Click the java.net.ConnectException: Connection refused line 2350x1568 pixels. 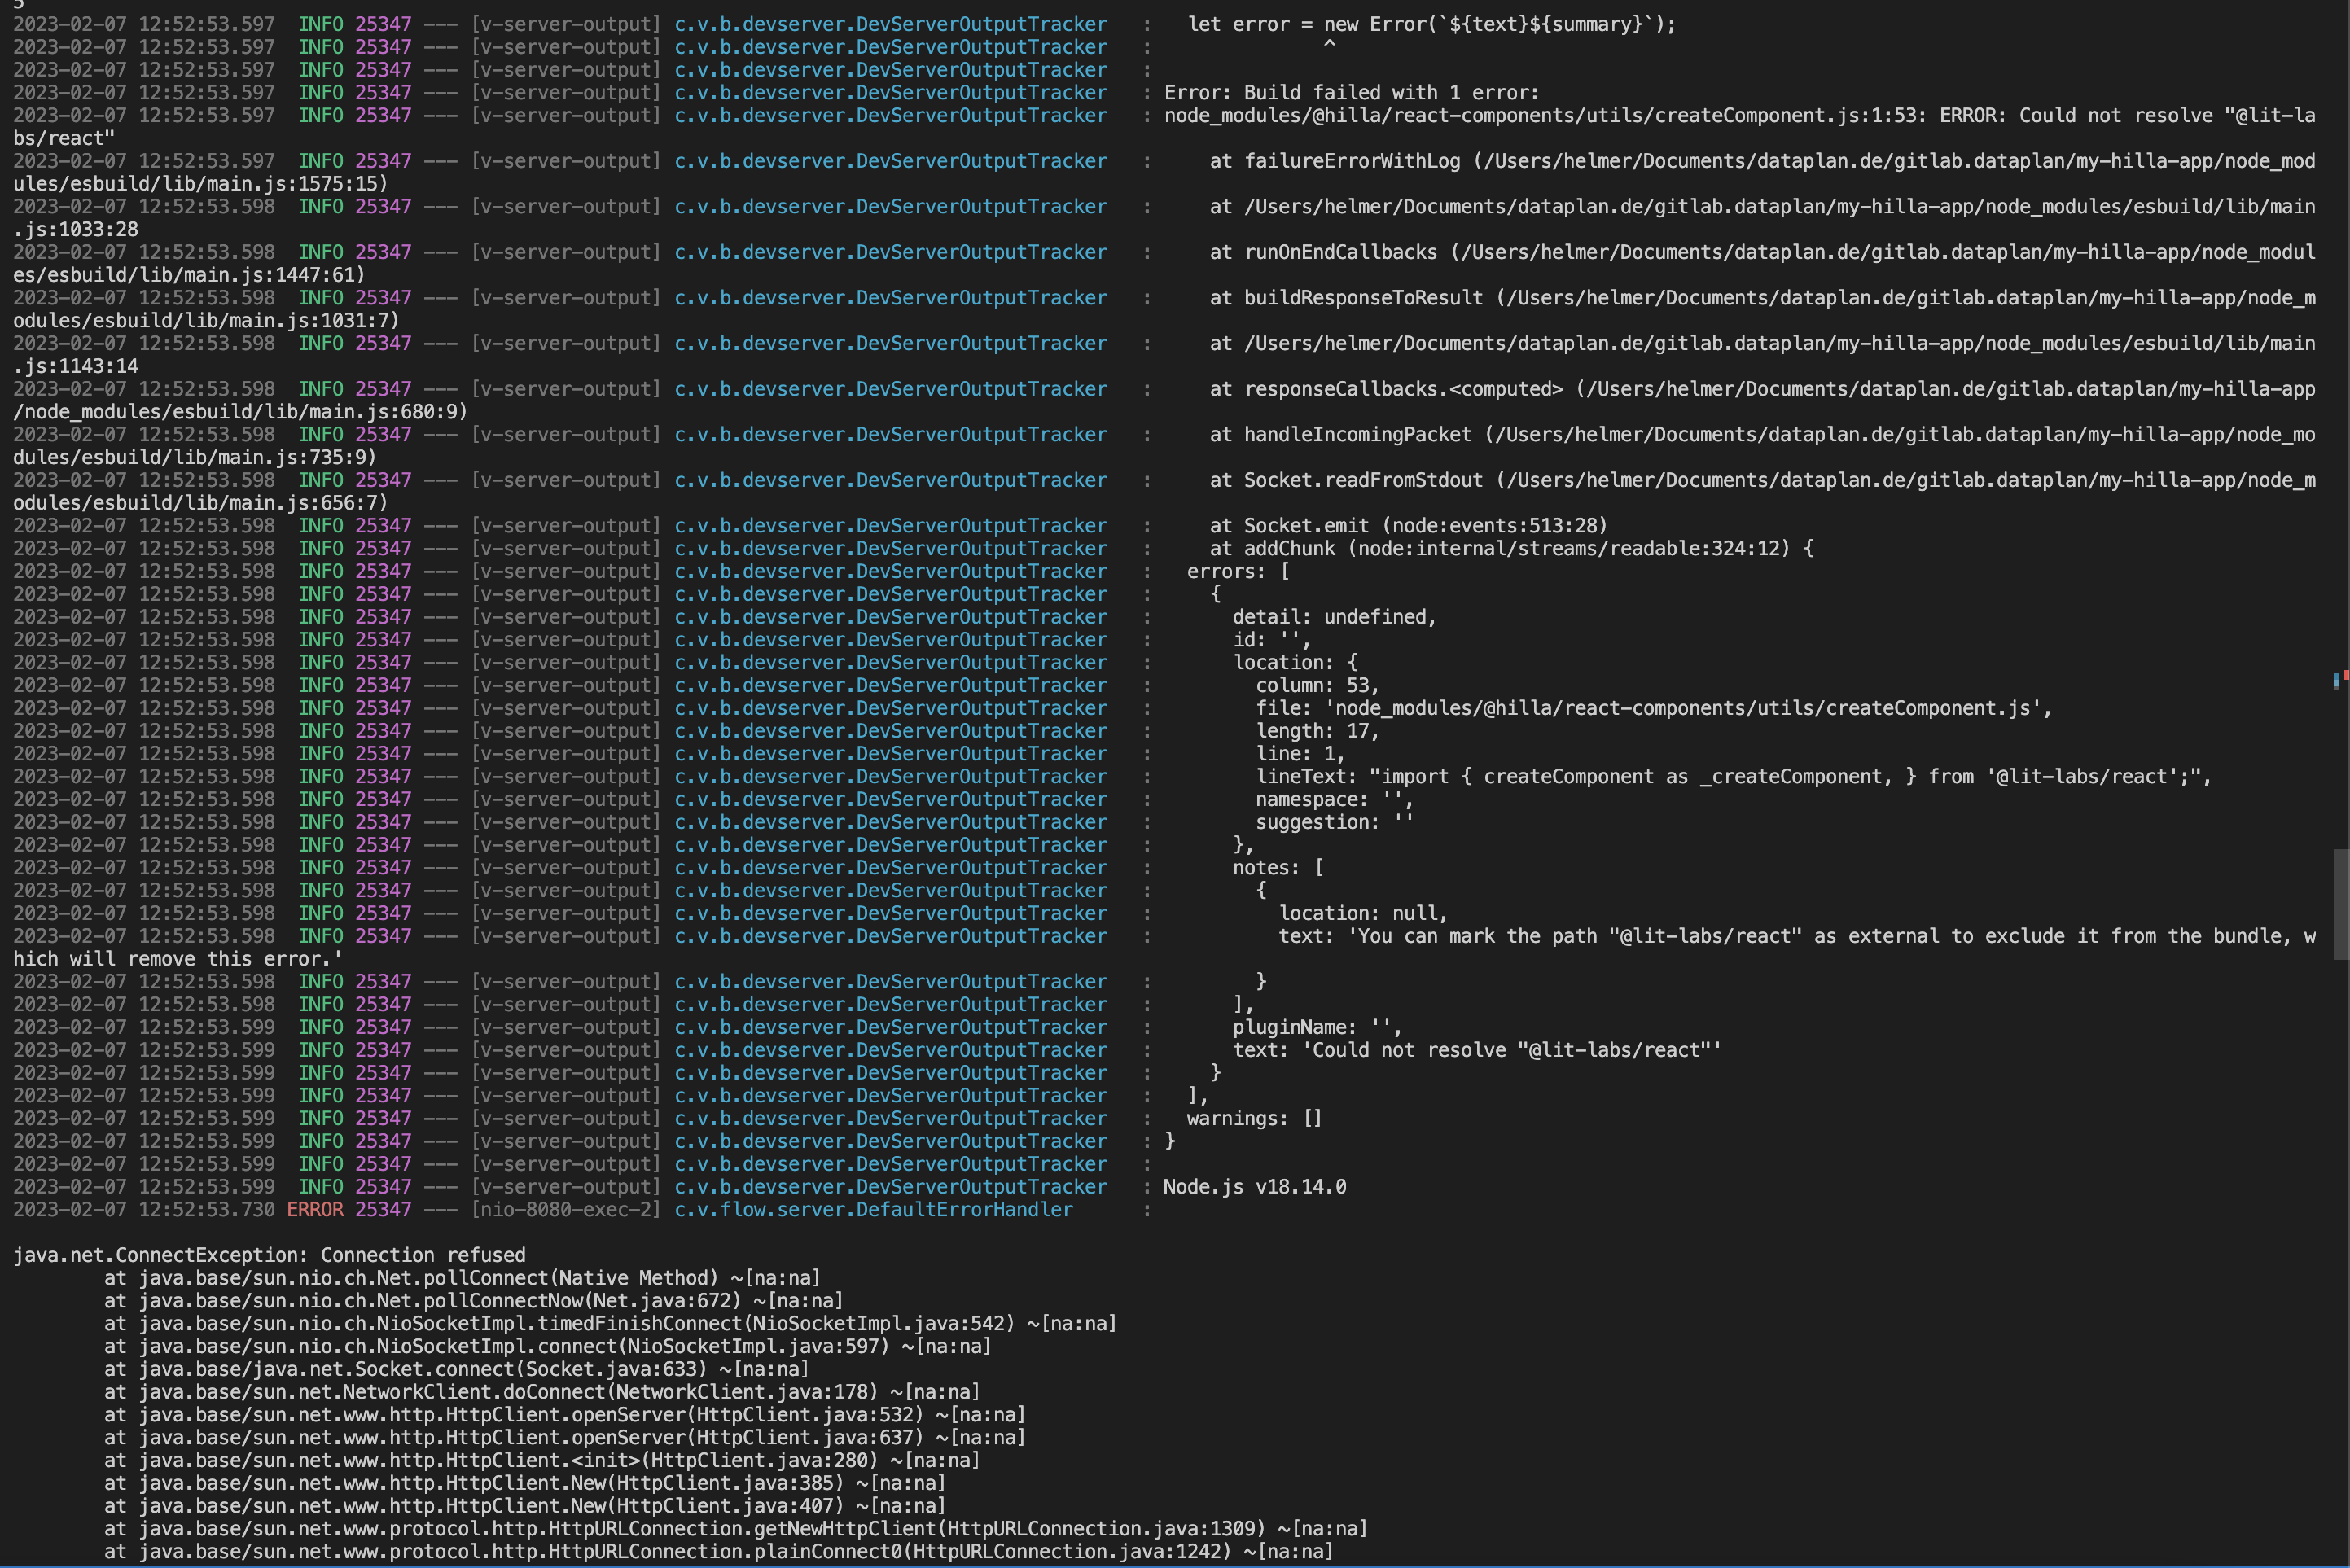(x=270, y=1255)
